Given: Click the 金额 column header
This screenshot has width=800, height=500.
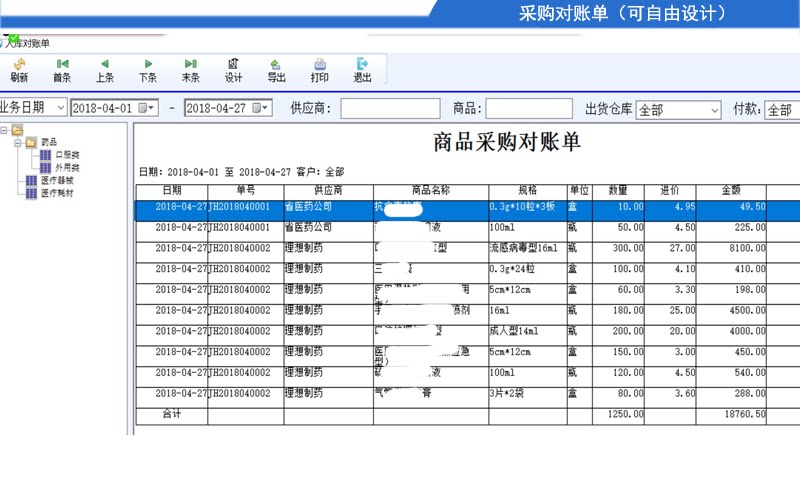Looking at the screenshot, I should point(731,191).
